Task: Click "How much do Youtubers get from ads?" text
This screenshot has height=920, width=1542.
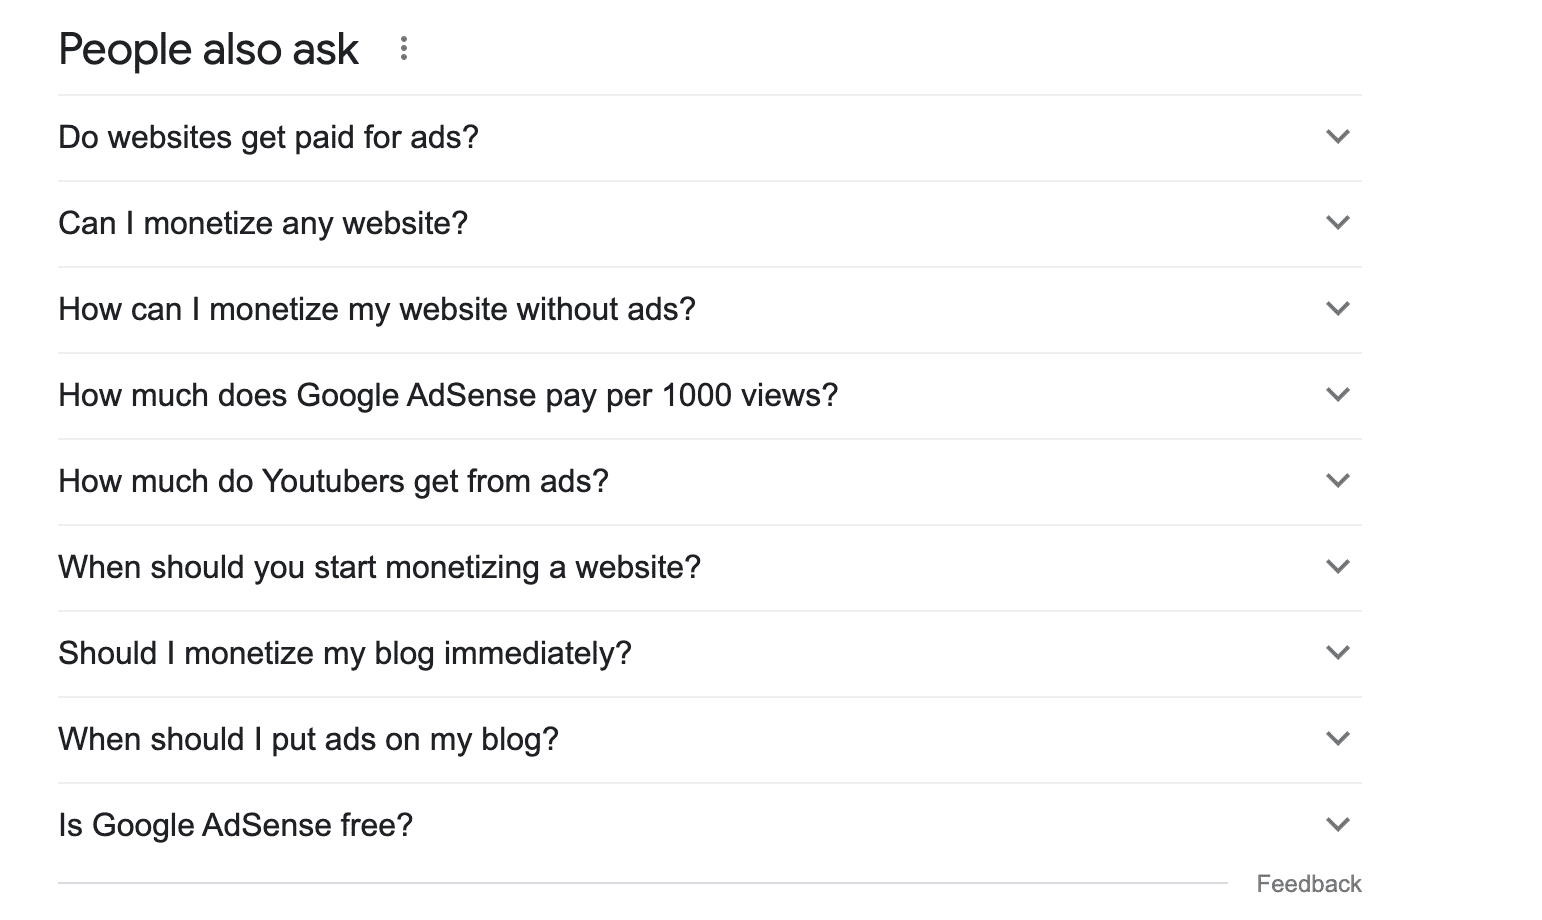Action: [x=333, y=481]
